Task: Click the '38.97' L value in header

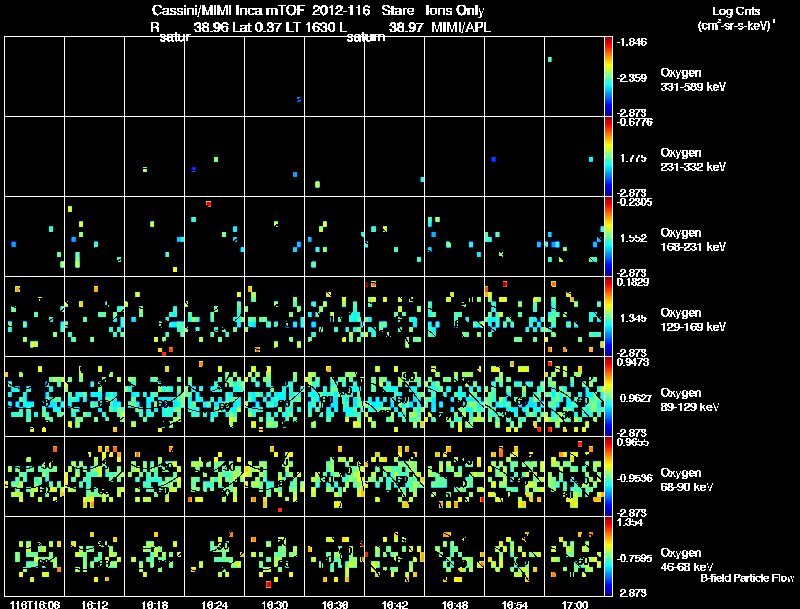Action: pyautogui.click(x=406, y=27)
